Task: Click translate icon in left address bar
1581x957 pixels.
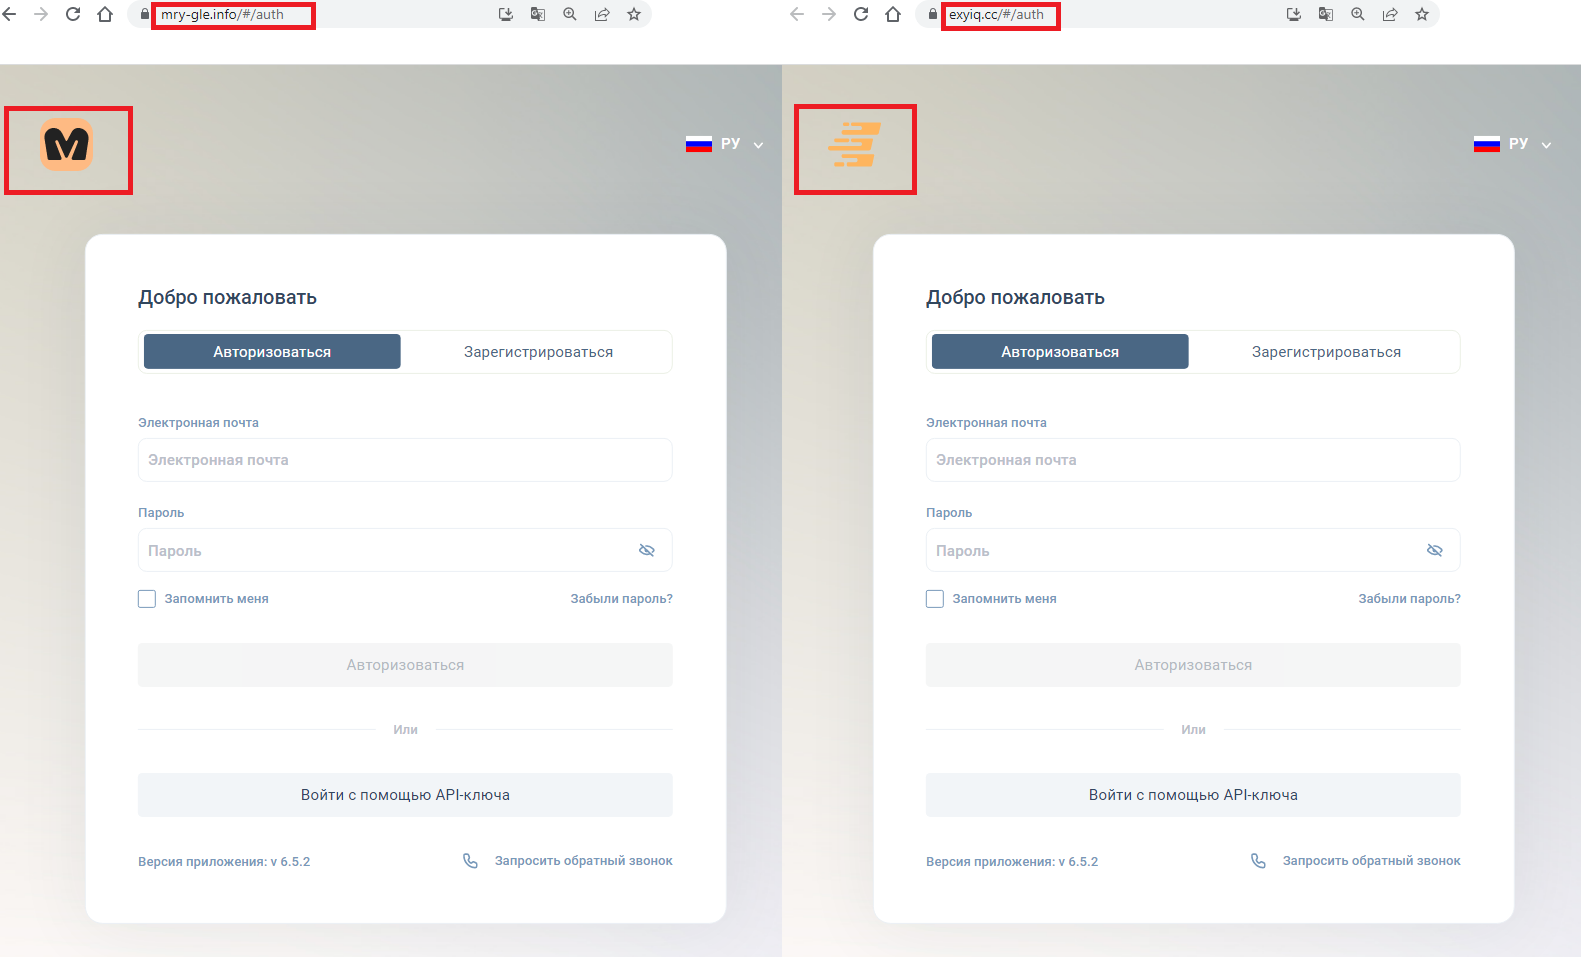Action: pyautogui.click(x=538, y=14)
